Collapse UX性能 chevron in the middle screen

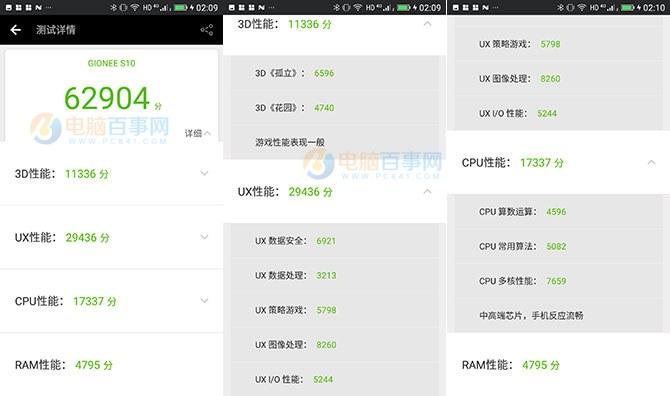pyautogui.click(x=427, y=191)
